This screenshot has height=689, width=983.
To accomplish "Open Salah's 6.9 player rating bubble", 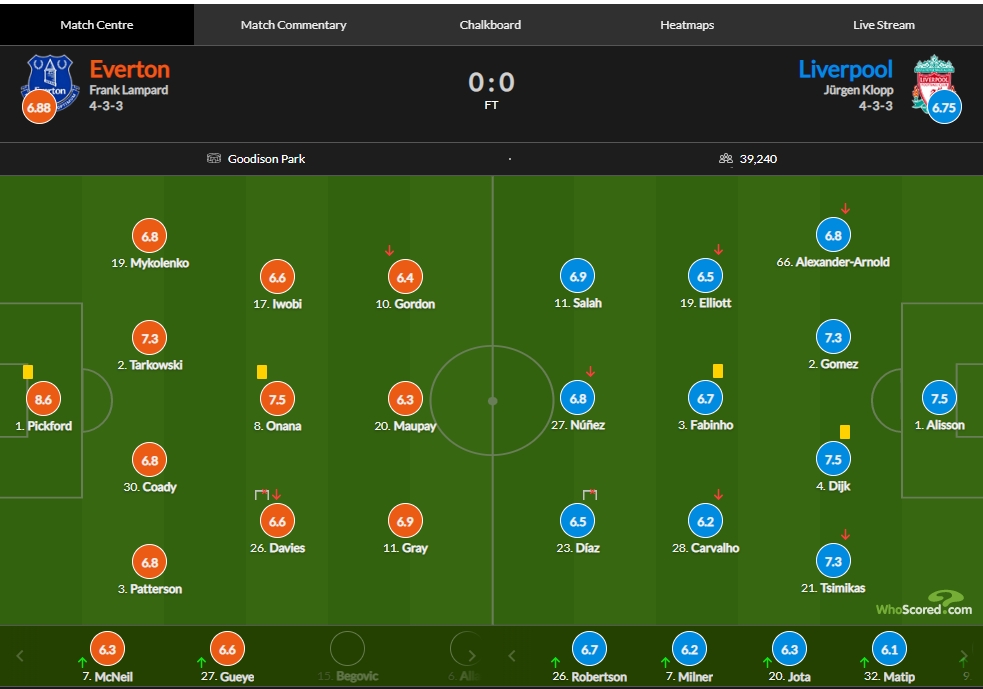I will point(577,276).
